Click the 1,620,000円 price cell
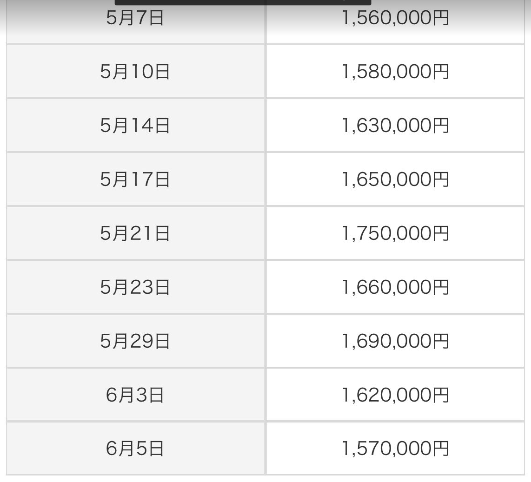Image resolution: width=531 pixels, height=482 pixels. click(395, 395)
